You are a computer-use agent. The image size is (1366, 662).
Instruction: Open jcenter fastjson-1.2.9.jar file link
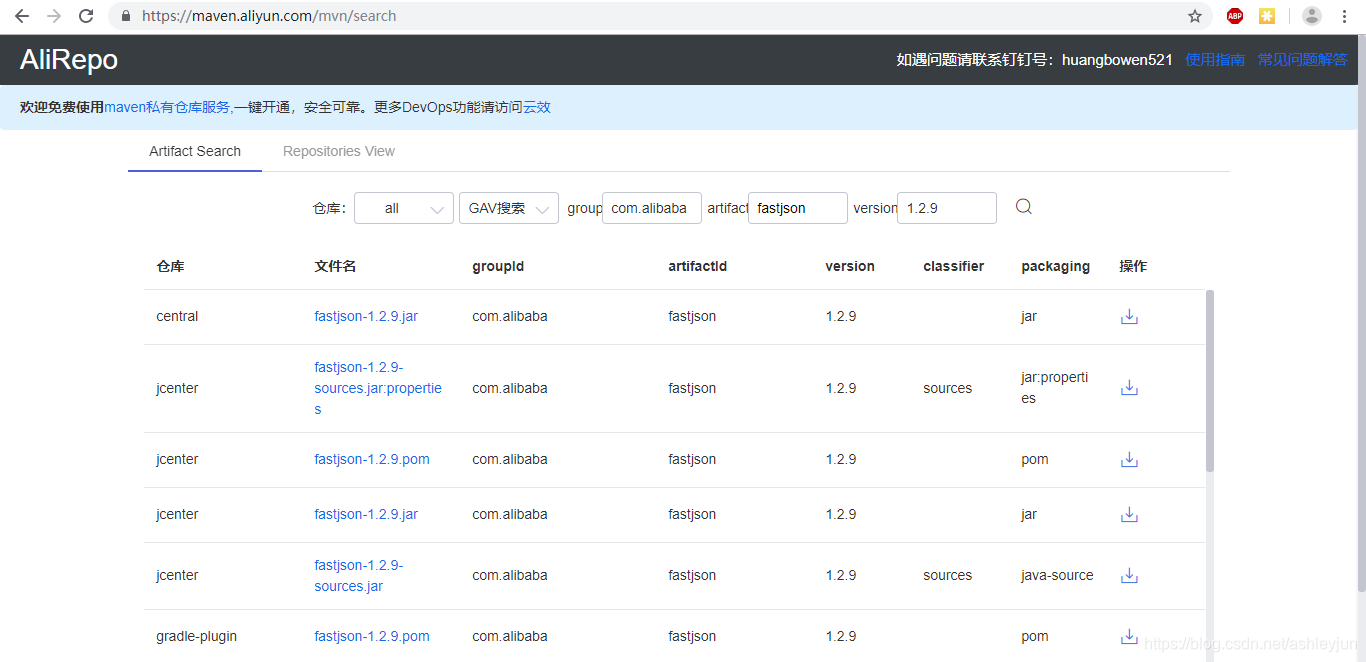(366, 515)
